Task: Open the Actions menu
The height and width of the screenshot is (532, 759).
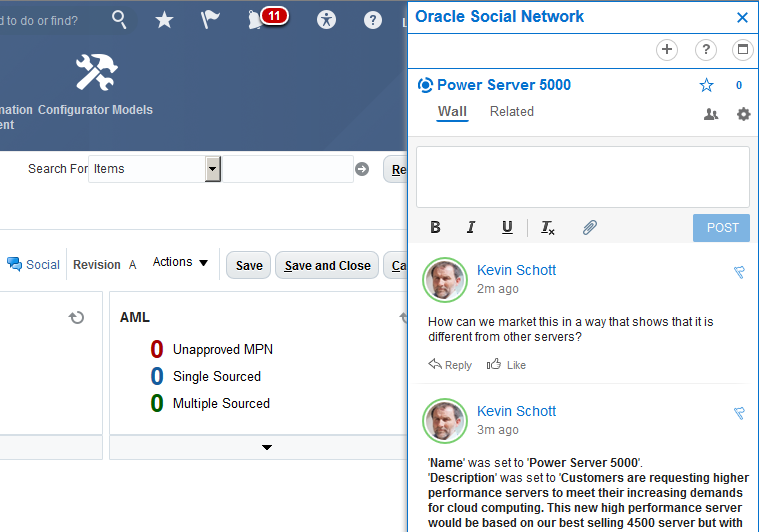Action: point(181,262)
